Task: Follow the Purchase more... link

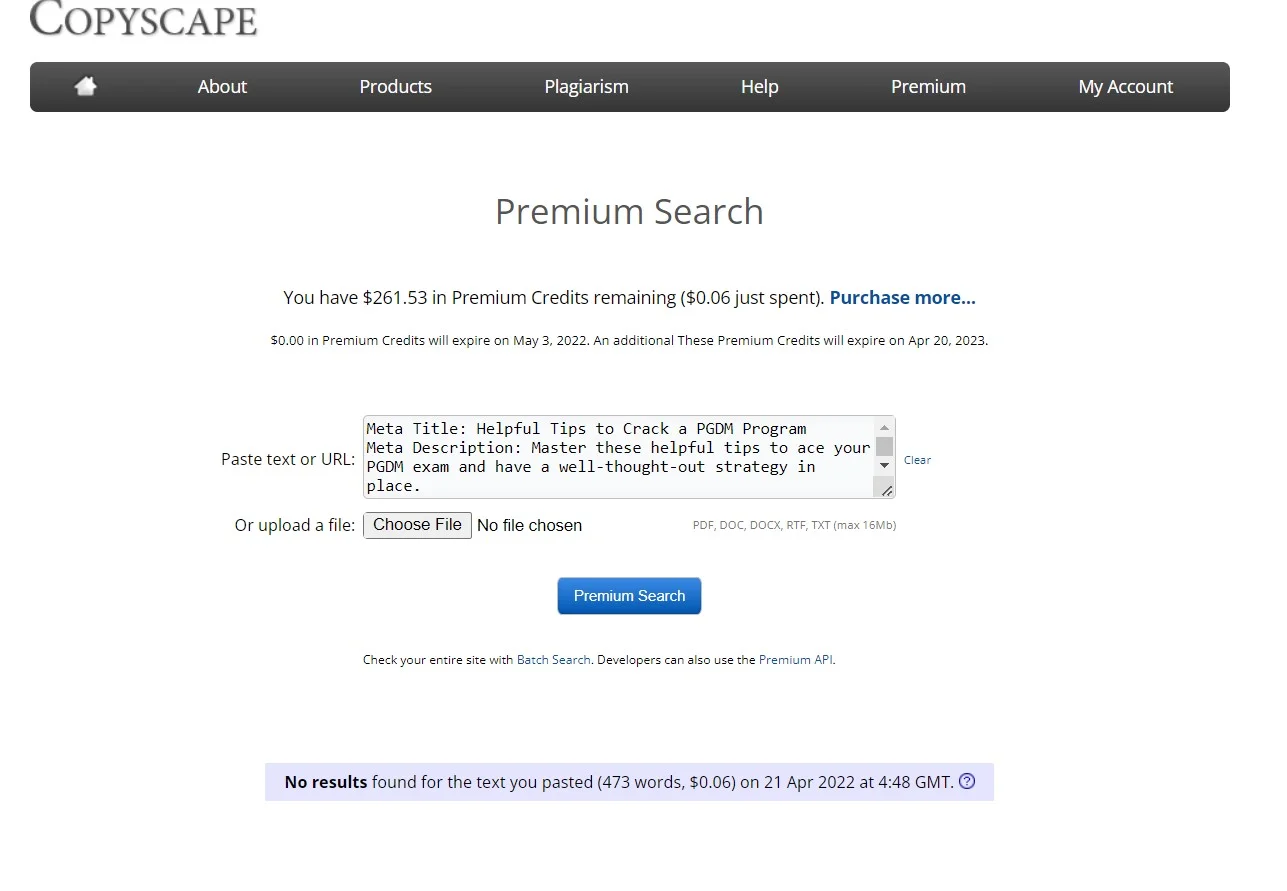Action: click(x=902, y=298)
